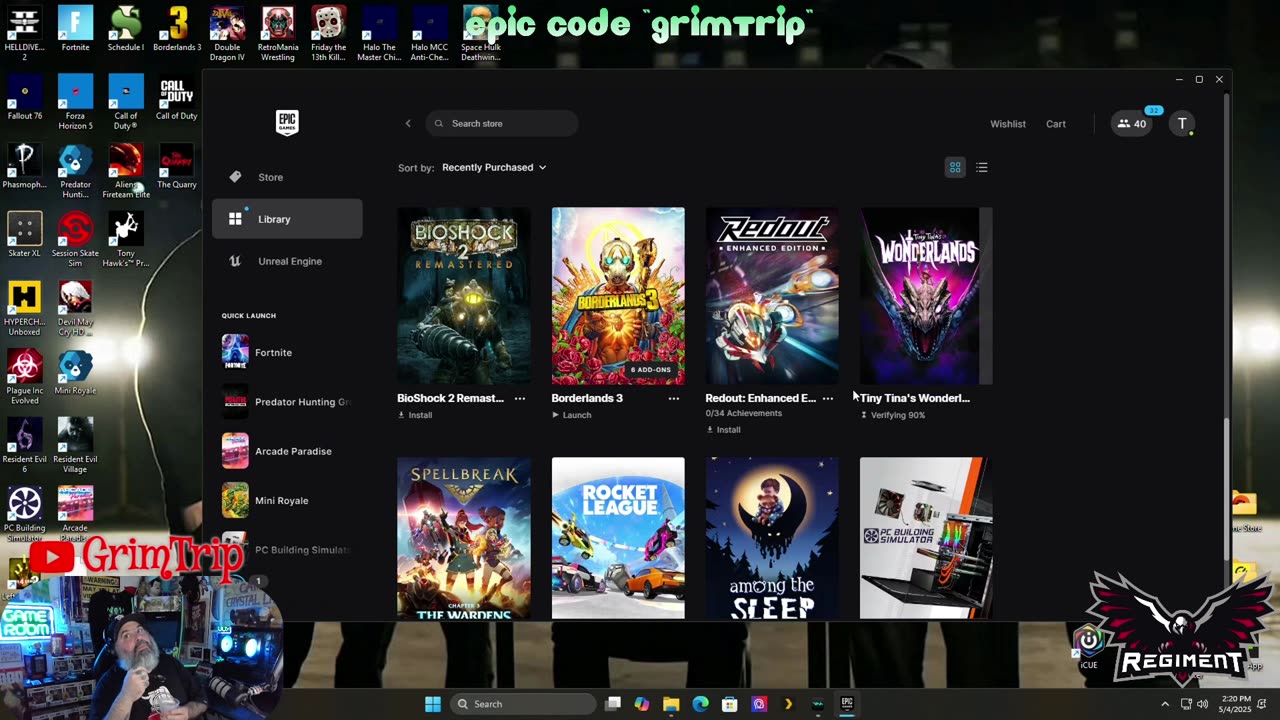Open Fortnite desktop shortcut
Image resolution: width=1280 pixels, height=720 pixels.
click(75, 30)
